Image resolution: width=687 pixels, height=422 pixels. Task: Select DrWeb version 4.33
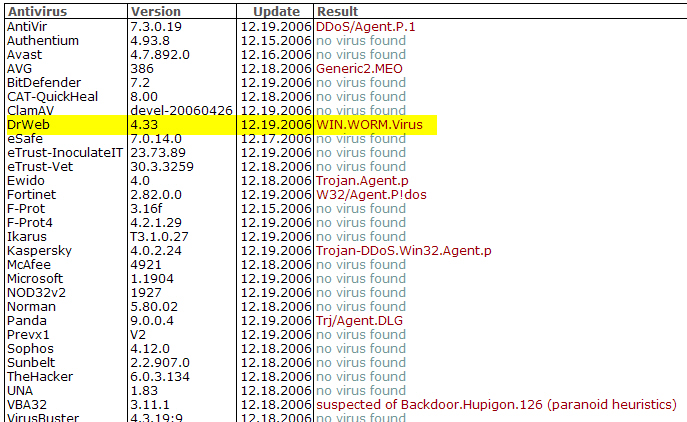(x=144, y=125)
